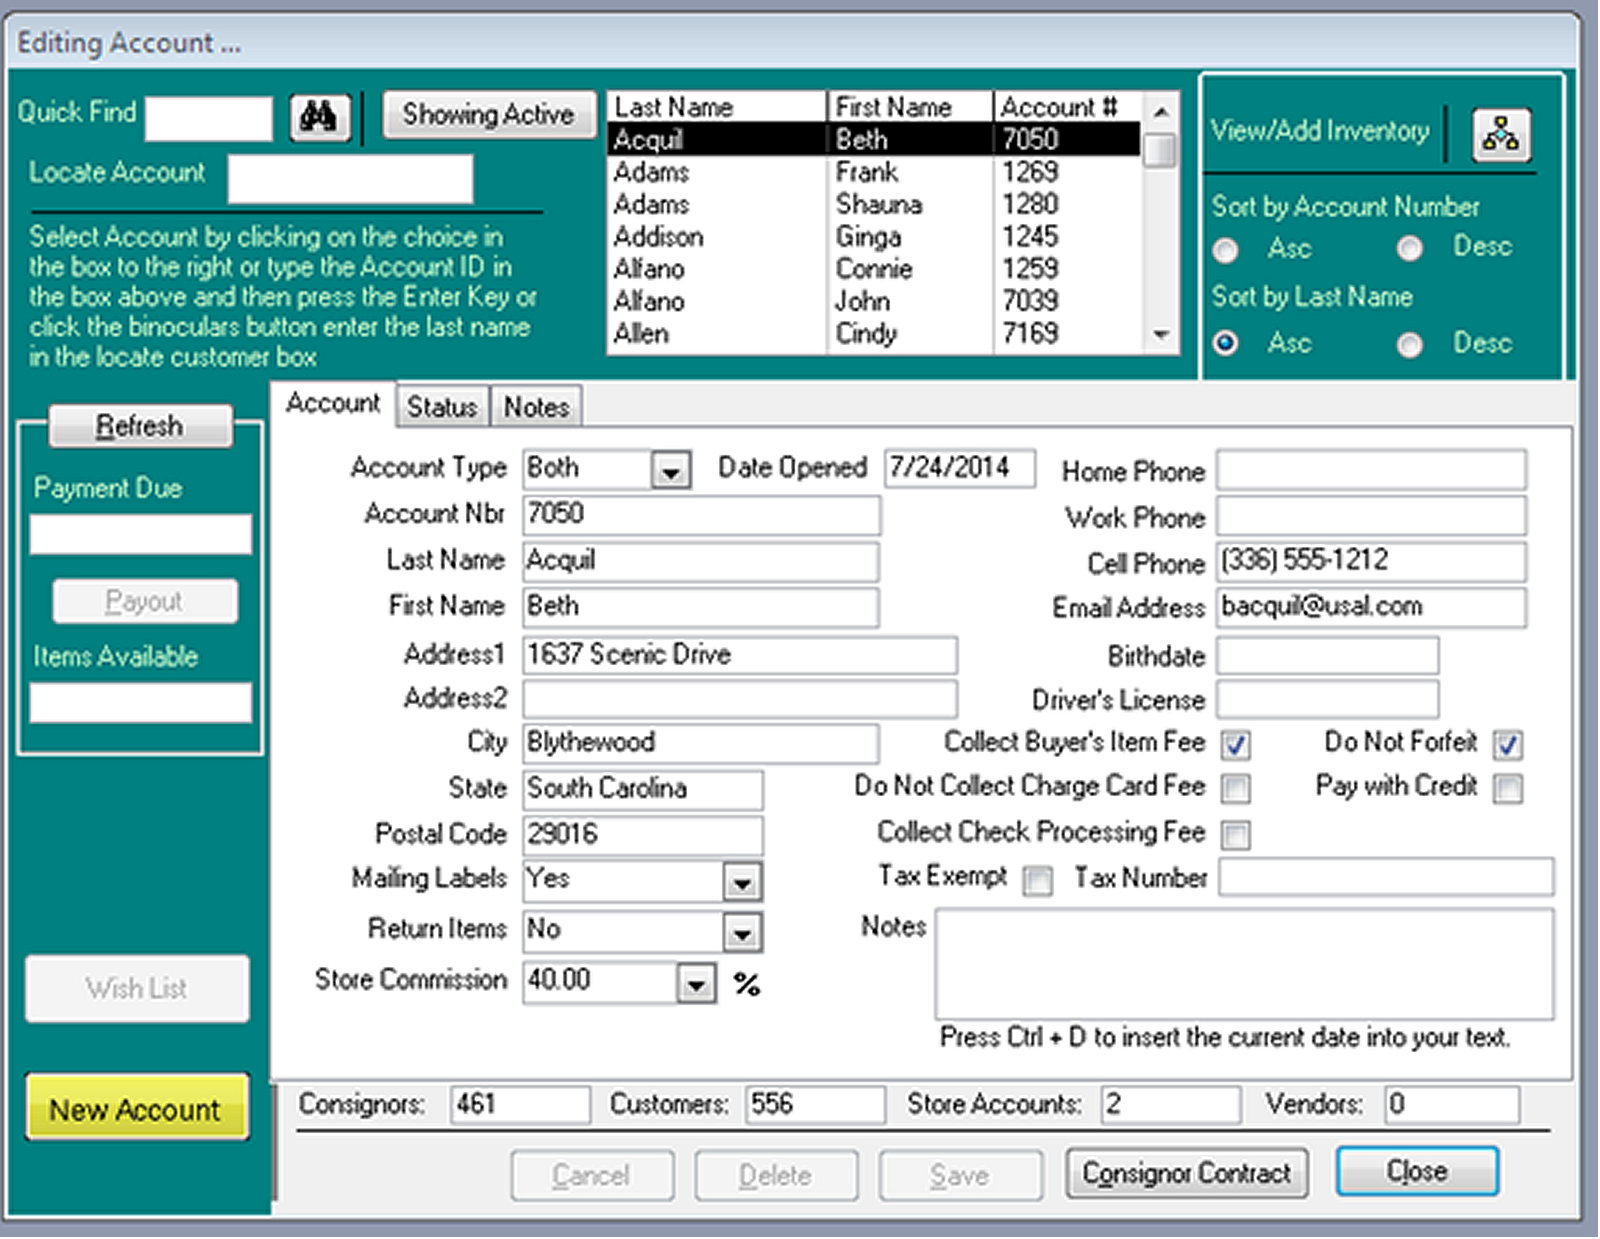Screen dimensions: 1600x1239
Task: Open the Mailing Labels dropdown
Action: (741, 883)
